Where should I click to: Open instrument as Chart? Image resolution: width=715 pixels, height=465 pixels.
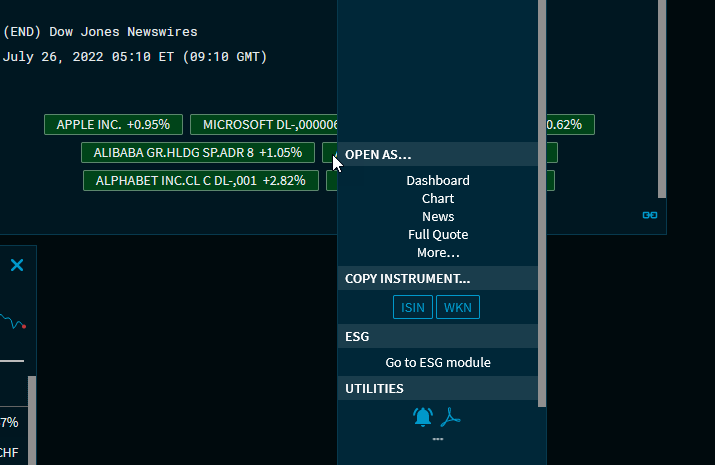point(437,199)
